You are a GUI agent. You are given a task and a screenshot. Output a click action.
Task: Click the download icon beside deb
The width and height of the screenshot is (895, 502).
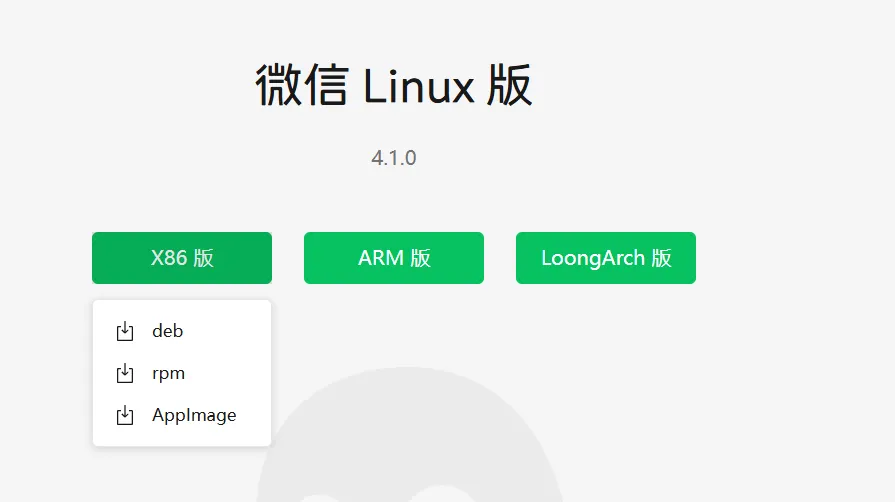click(x=125, y=331)
